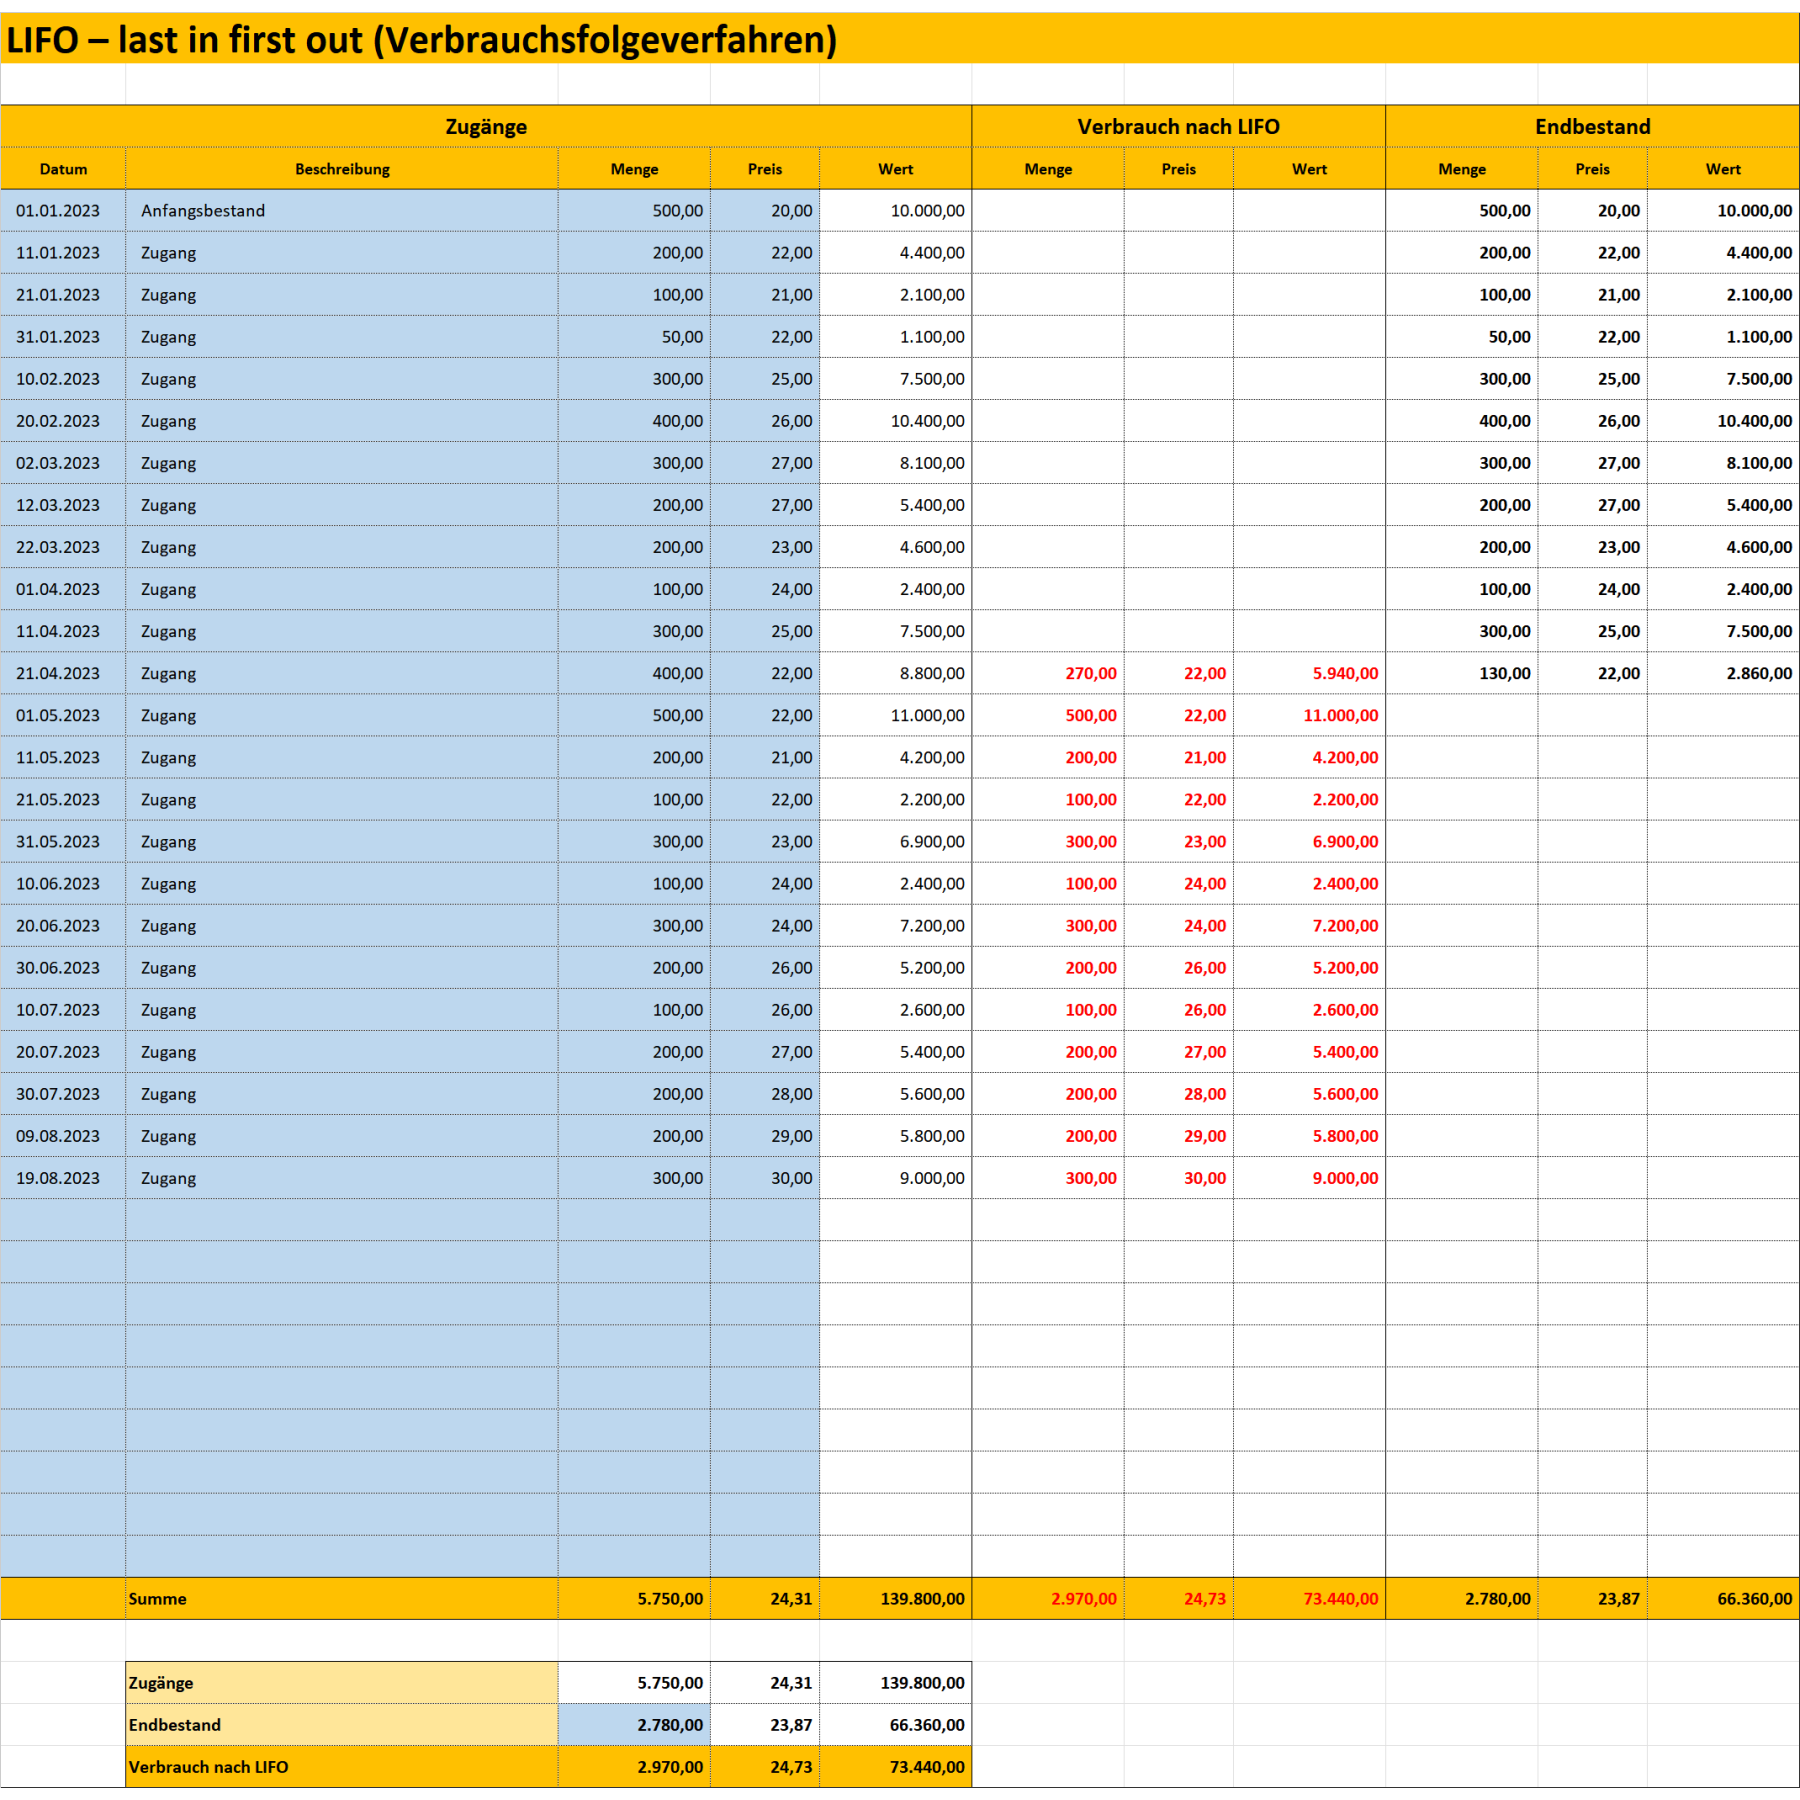The image size is (1800, 1800).
Task: Select the date cell 10.06.2023
Action: pyautogui.click(x=59, y=884)
